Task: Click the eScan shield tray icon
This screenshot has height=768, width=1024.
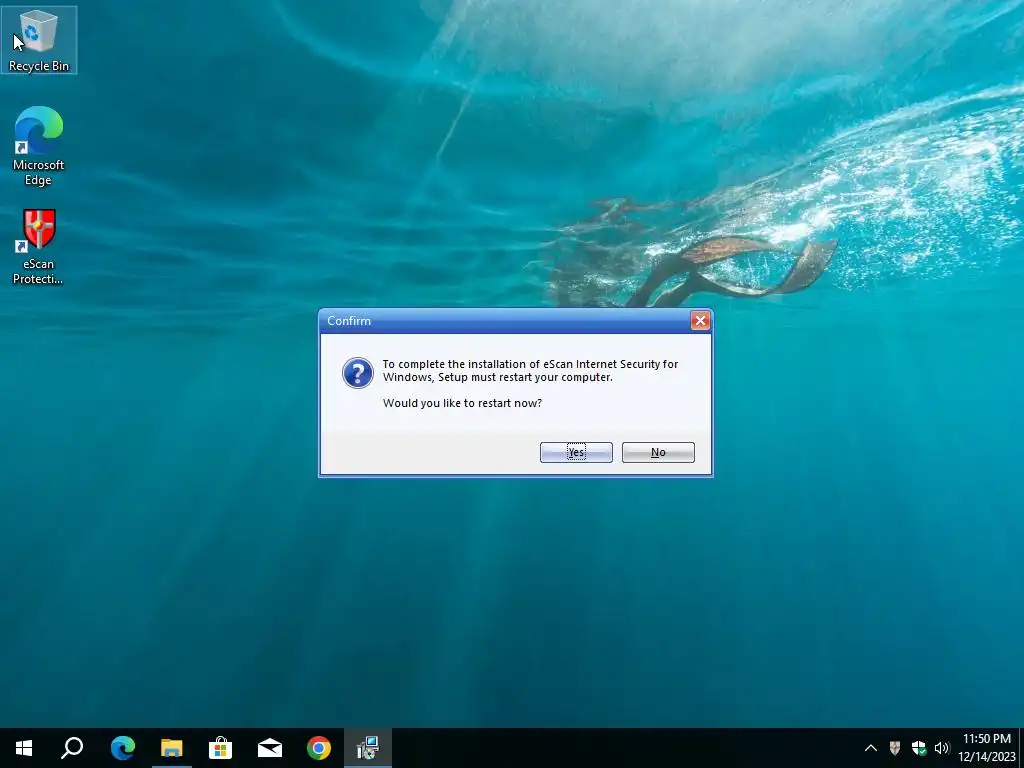Action: pos(895,748)
